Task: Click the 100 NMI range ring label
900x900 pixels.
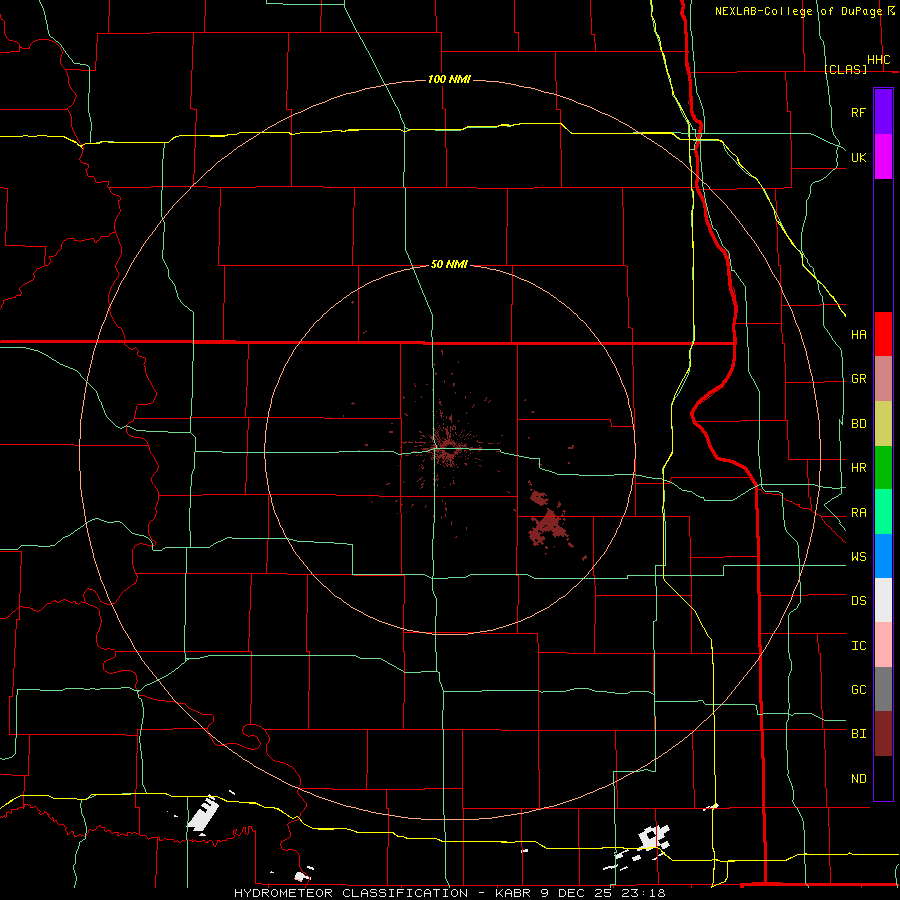Action: tap(449, 79)
